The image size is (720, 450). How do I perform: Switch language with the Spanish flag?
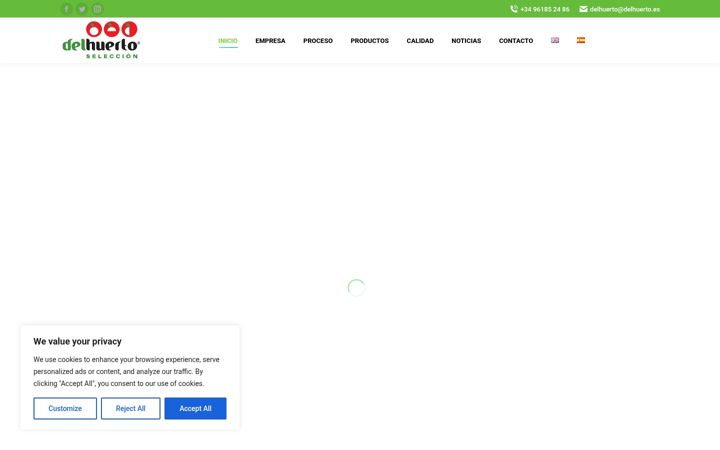point(581,40)
